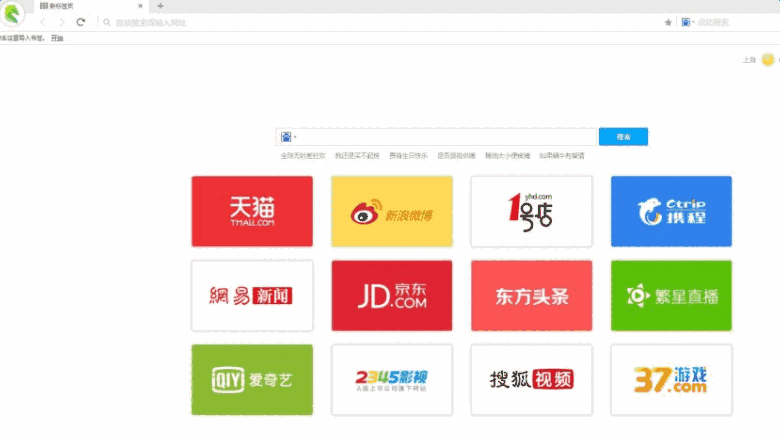Click the green browser logo icon

coord(14,13)
